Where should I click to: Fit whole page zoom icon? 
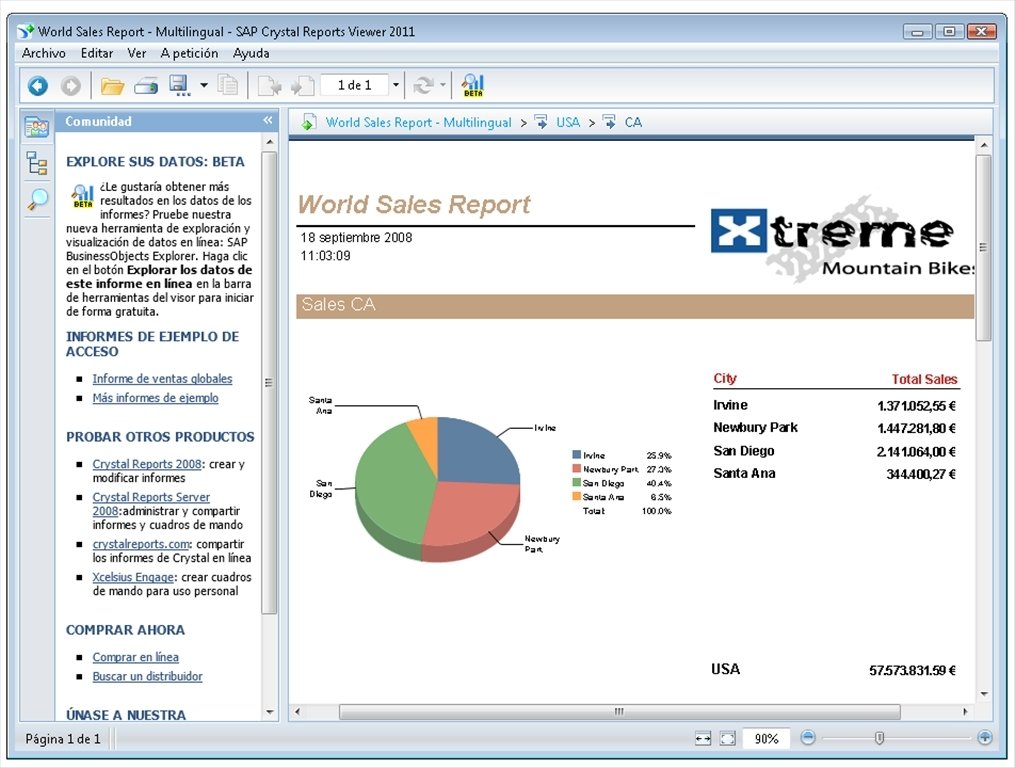point(728,738)
